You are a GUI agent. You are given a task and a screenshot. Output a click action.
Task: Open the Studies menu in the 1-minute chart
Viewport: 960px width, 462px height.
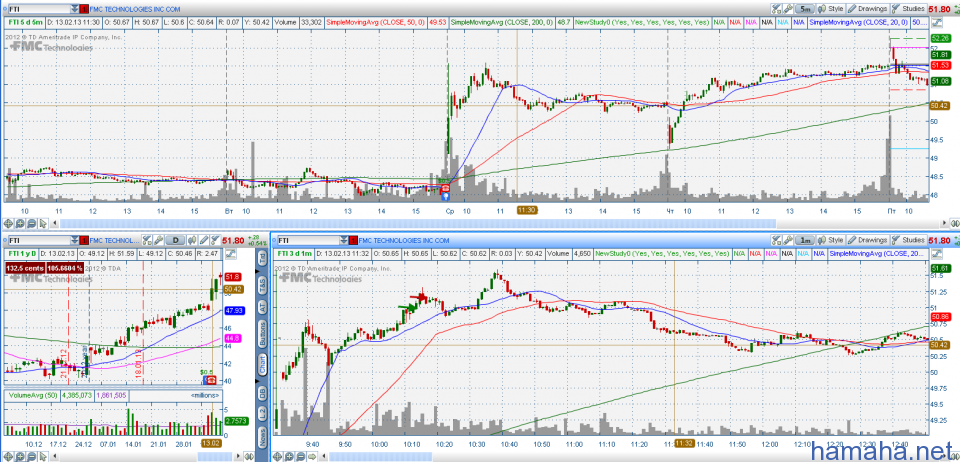pyautogui.click(x=909, y=240)
